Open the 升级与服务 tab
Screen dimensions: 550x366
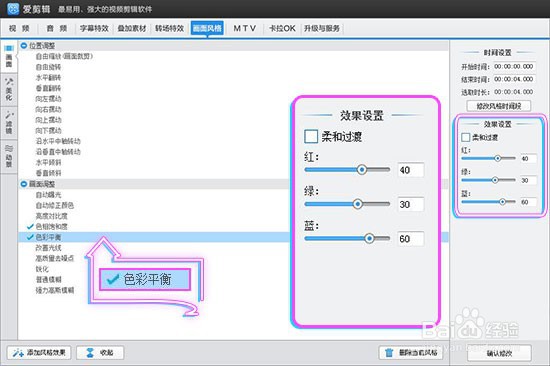[322, 28]
